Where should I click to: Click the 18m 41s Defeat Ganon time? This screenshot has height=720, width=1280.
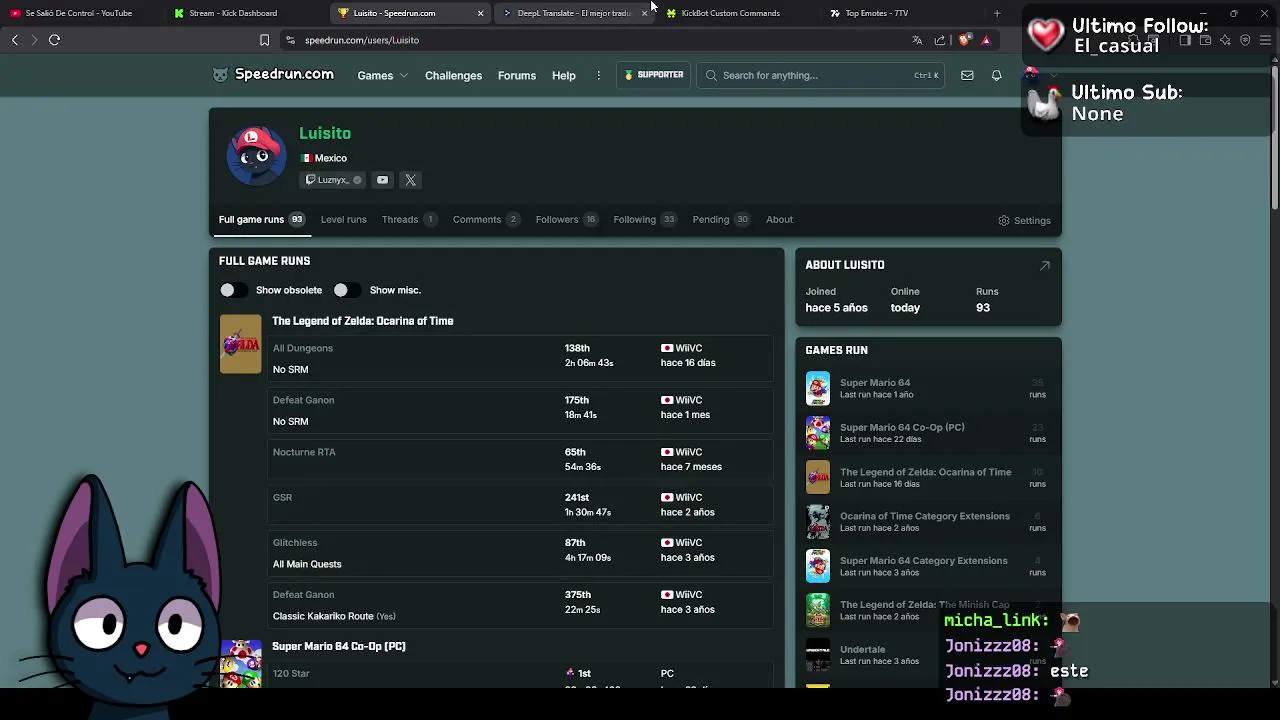pos(581,415)
